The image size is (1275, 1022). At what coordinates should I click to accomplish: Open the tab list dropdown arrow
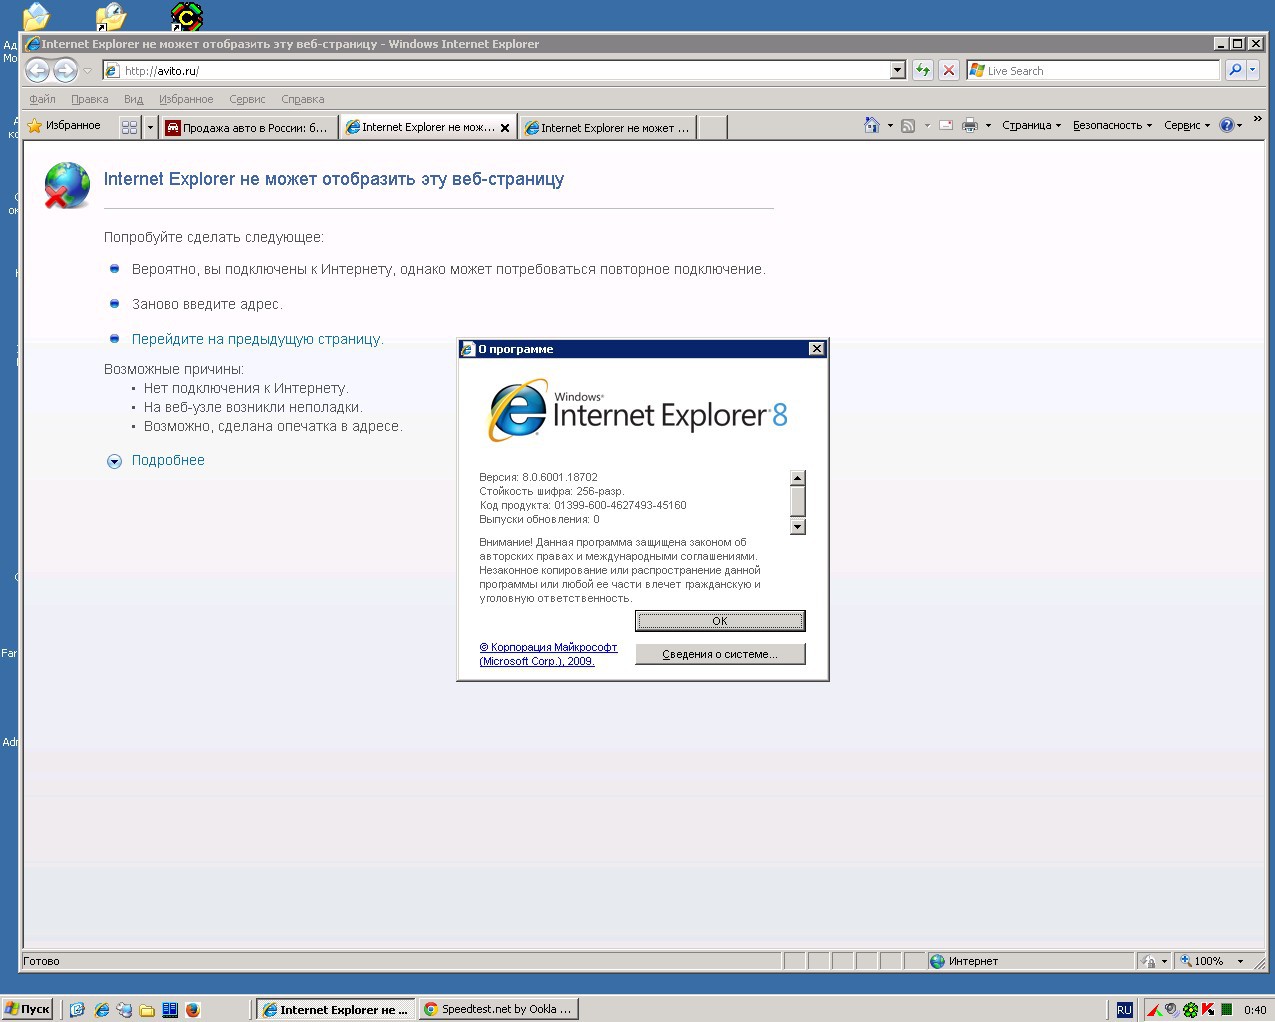(151, 127)
